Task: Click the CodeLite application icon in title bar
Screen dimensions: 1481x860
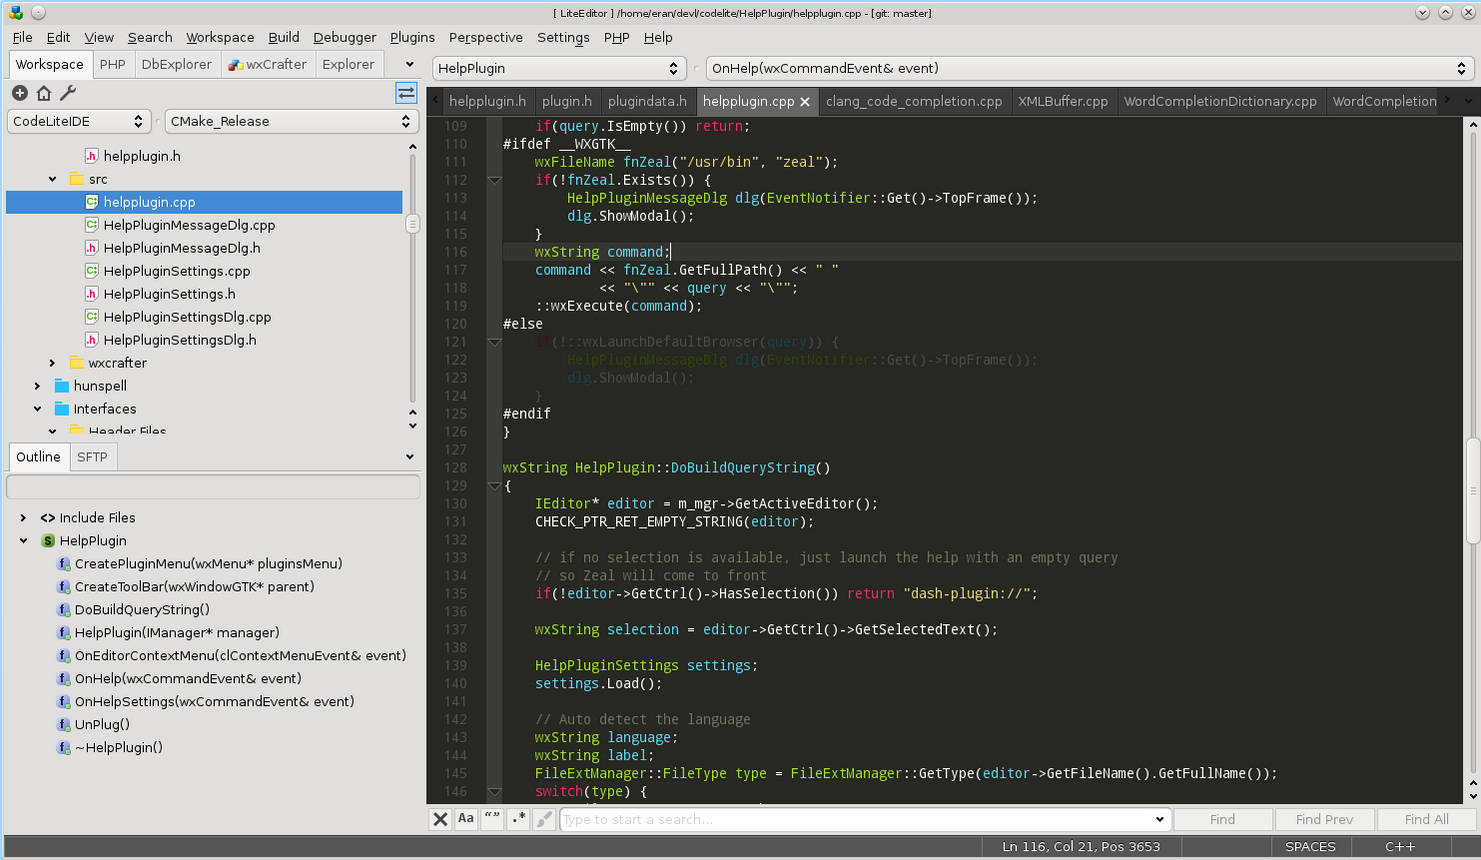Action: [x=15, y=13]
